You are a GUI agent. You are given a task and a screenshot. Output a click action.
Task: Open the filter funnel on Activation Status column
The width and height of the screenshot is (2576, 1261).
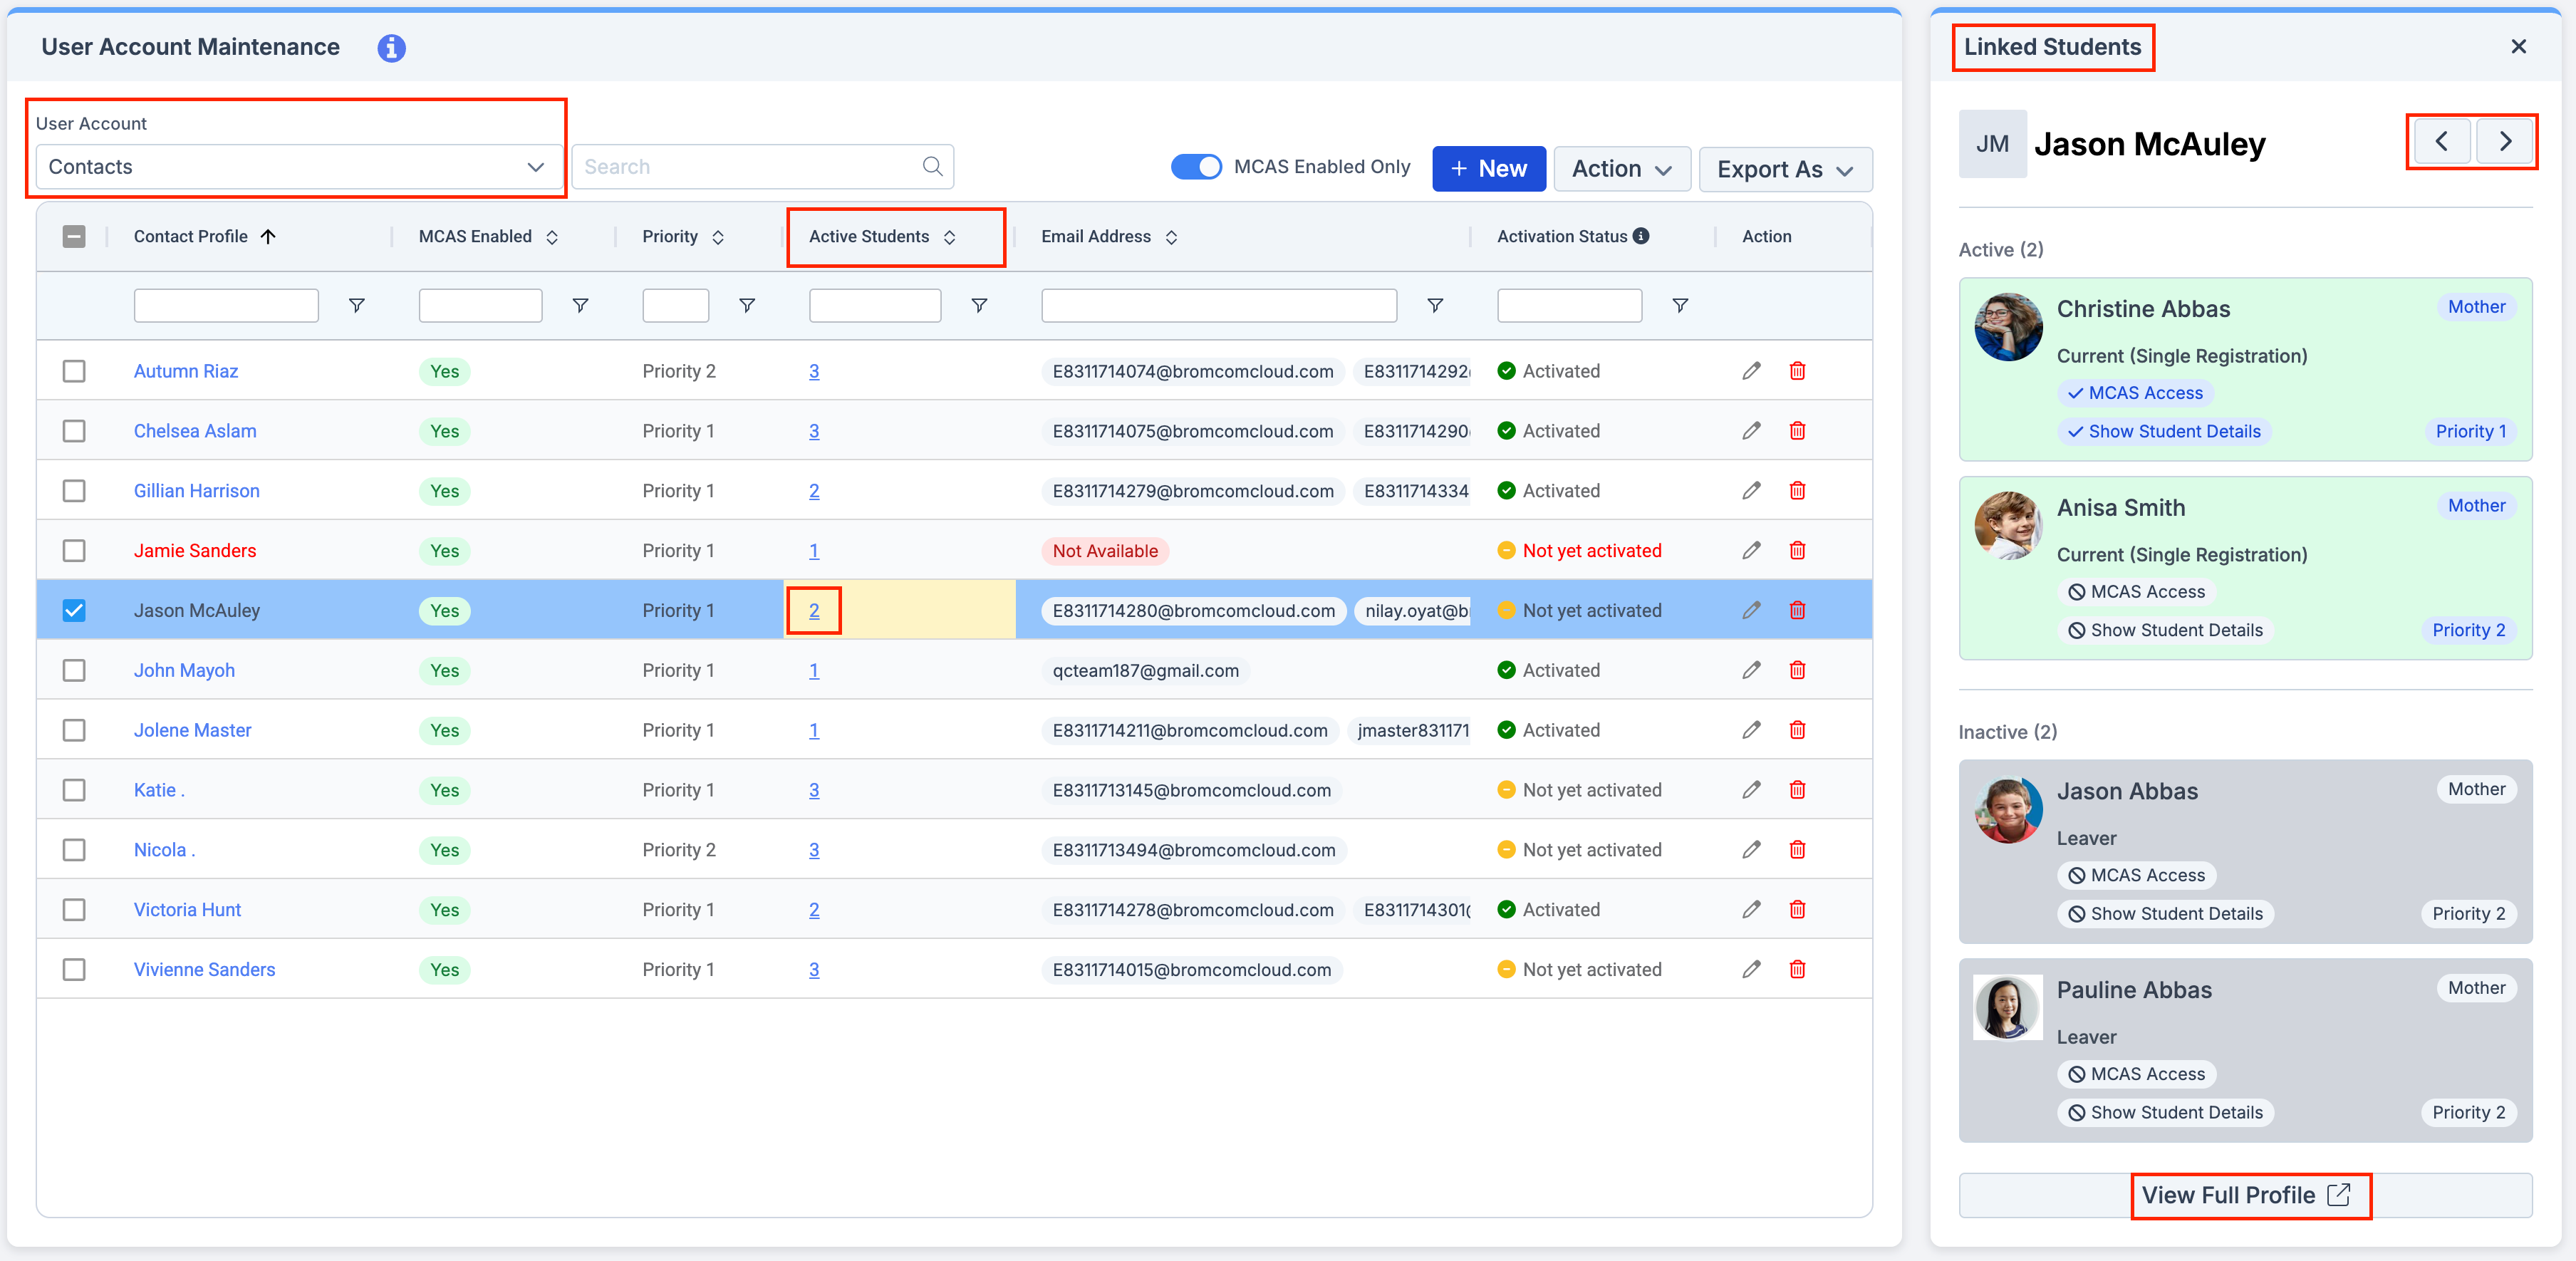pos(1680,305)
